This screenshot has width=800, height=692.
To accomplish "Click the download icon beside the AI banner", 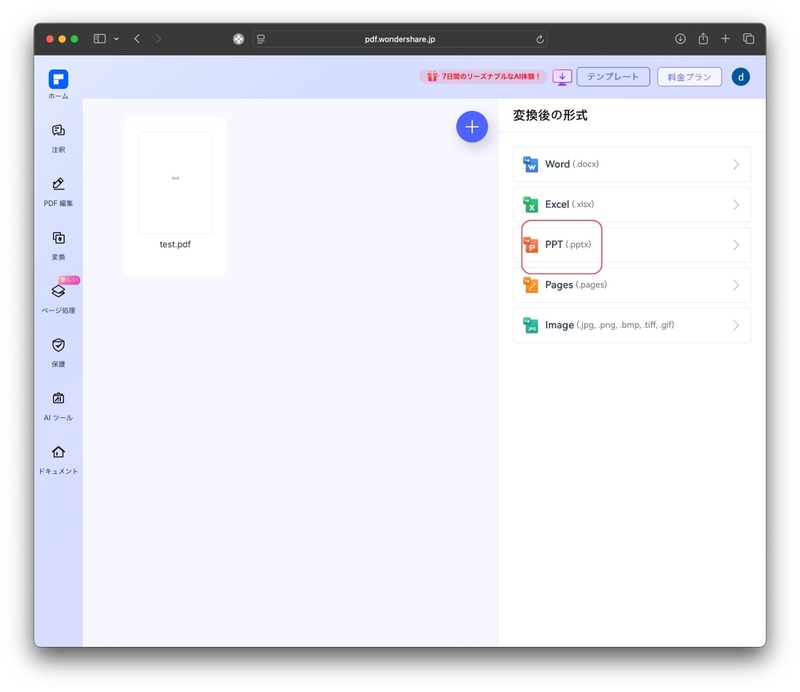I will 562,76.
